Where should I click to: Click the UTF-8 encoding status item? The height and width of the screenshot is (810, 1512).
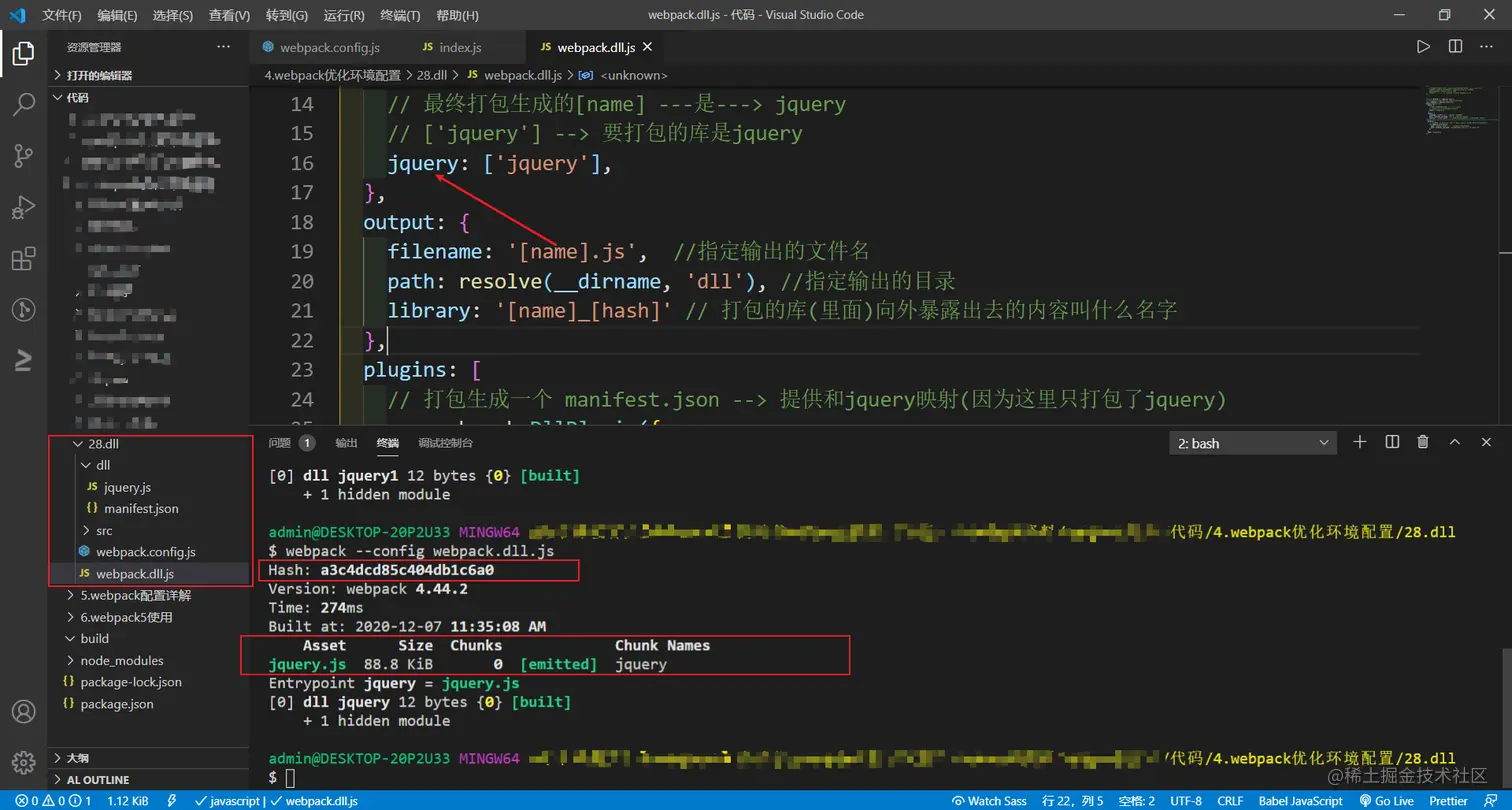point(1185,801)
